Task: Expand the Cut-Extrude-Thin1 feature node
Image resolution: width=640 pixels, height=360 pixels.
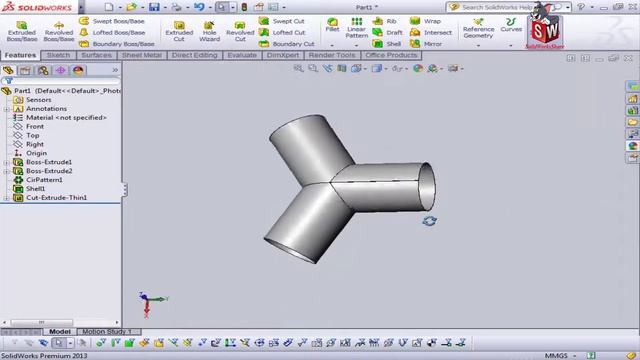Action: point(6,198)
